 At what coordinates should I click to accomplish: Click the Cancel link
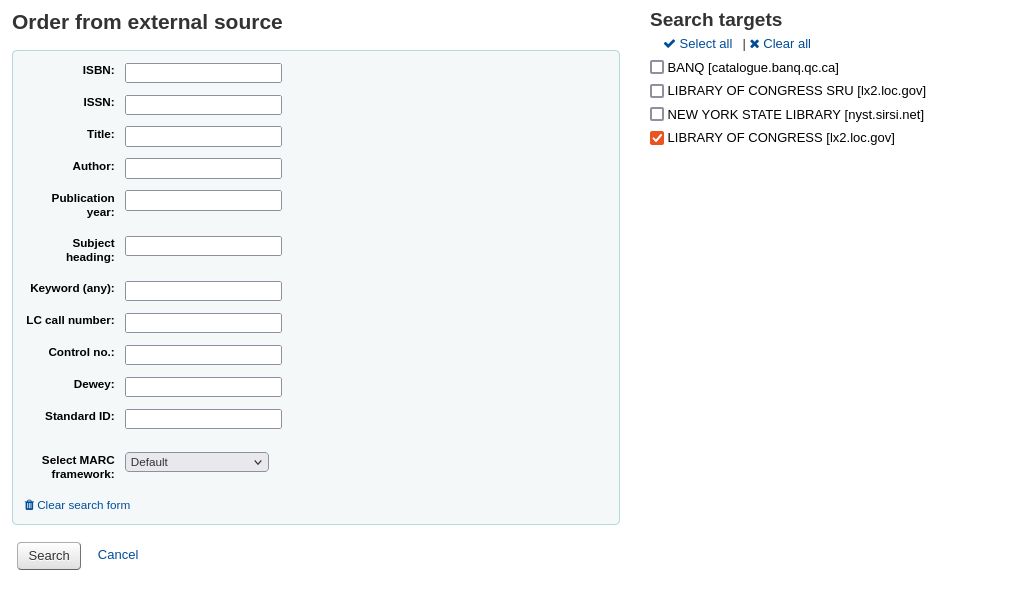(x=117, y=554)
